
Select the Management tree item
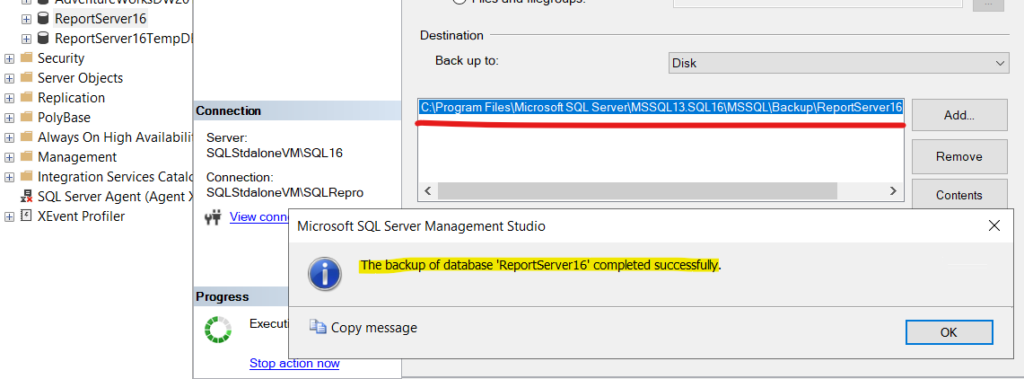pos(77,157)
